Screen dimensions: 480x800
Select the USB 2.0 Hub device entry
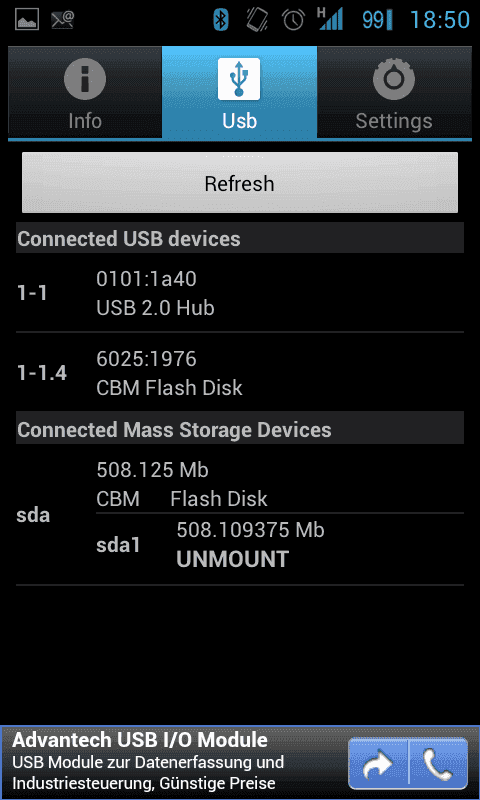point(240,293)
